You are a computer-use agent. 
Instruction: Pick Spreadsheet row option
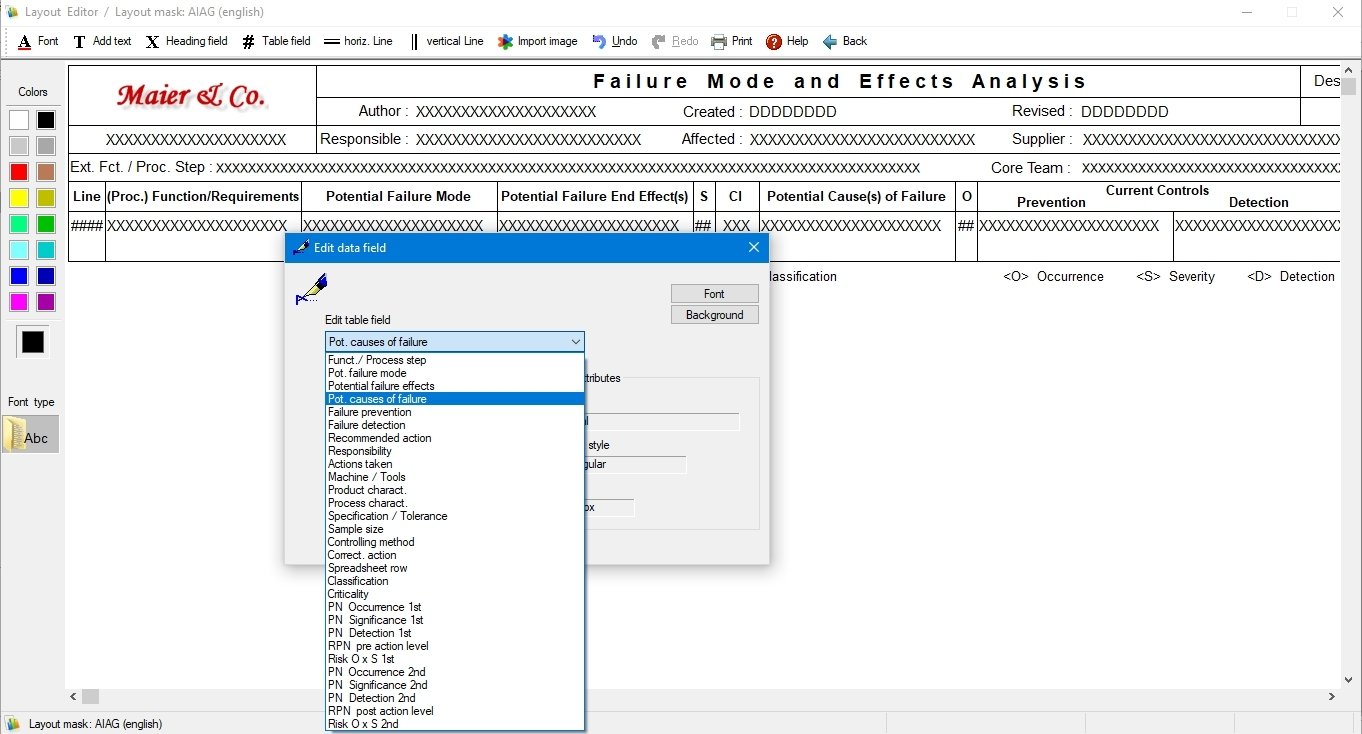455,568
